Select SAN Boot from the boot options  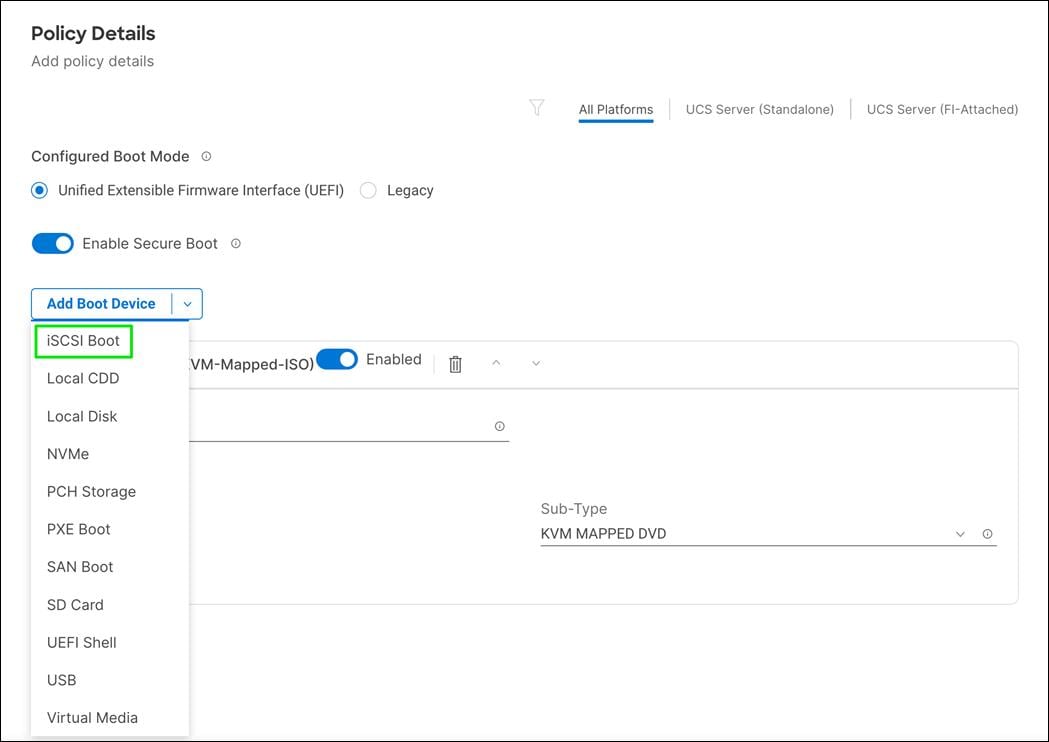(80, 566)
